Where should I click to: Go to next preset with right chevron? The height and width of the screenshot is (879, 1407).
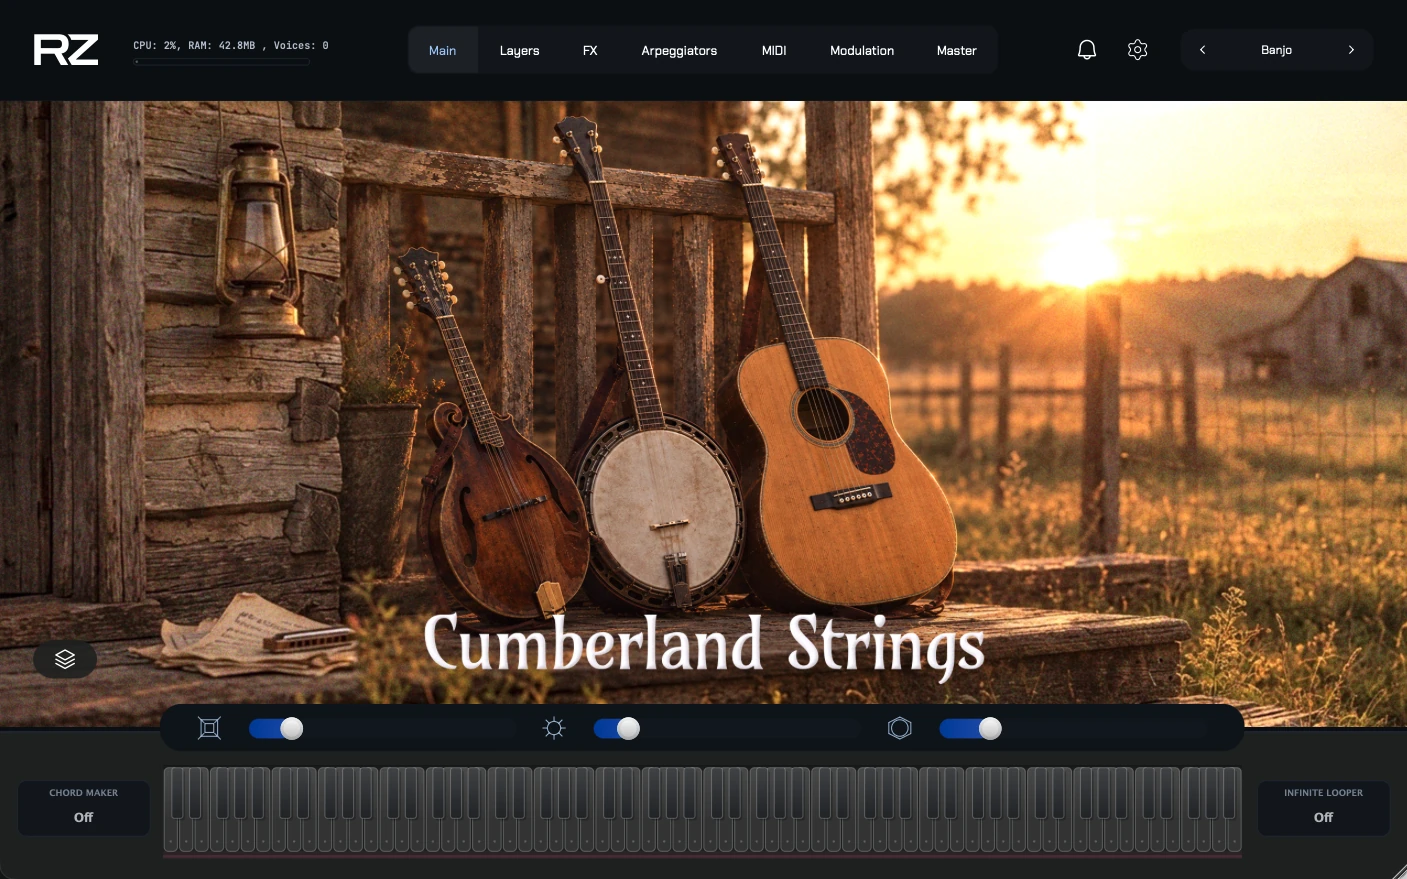coord(1351,50)
